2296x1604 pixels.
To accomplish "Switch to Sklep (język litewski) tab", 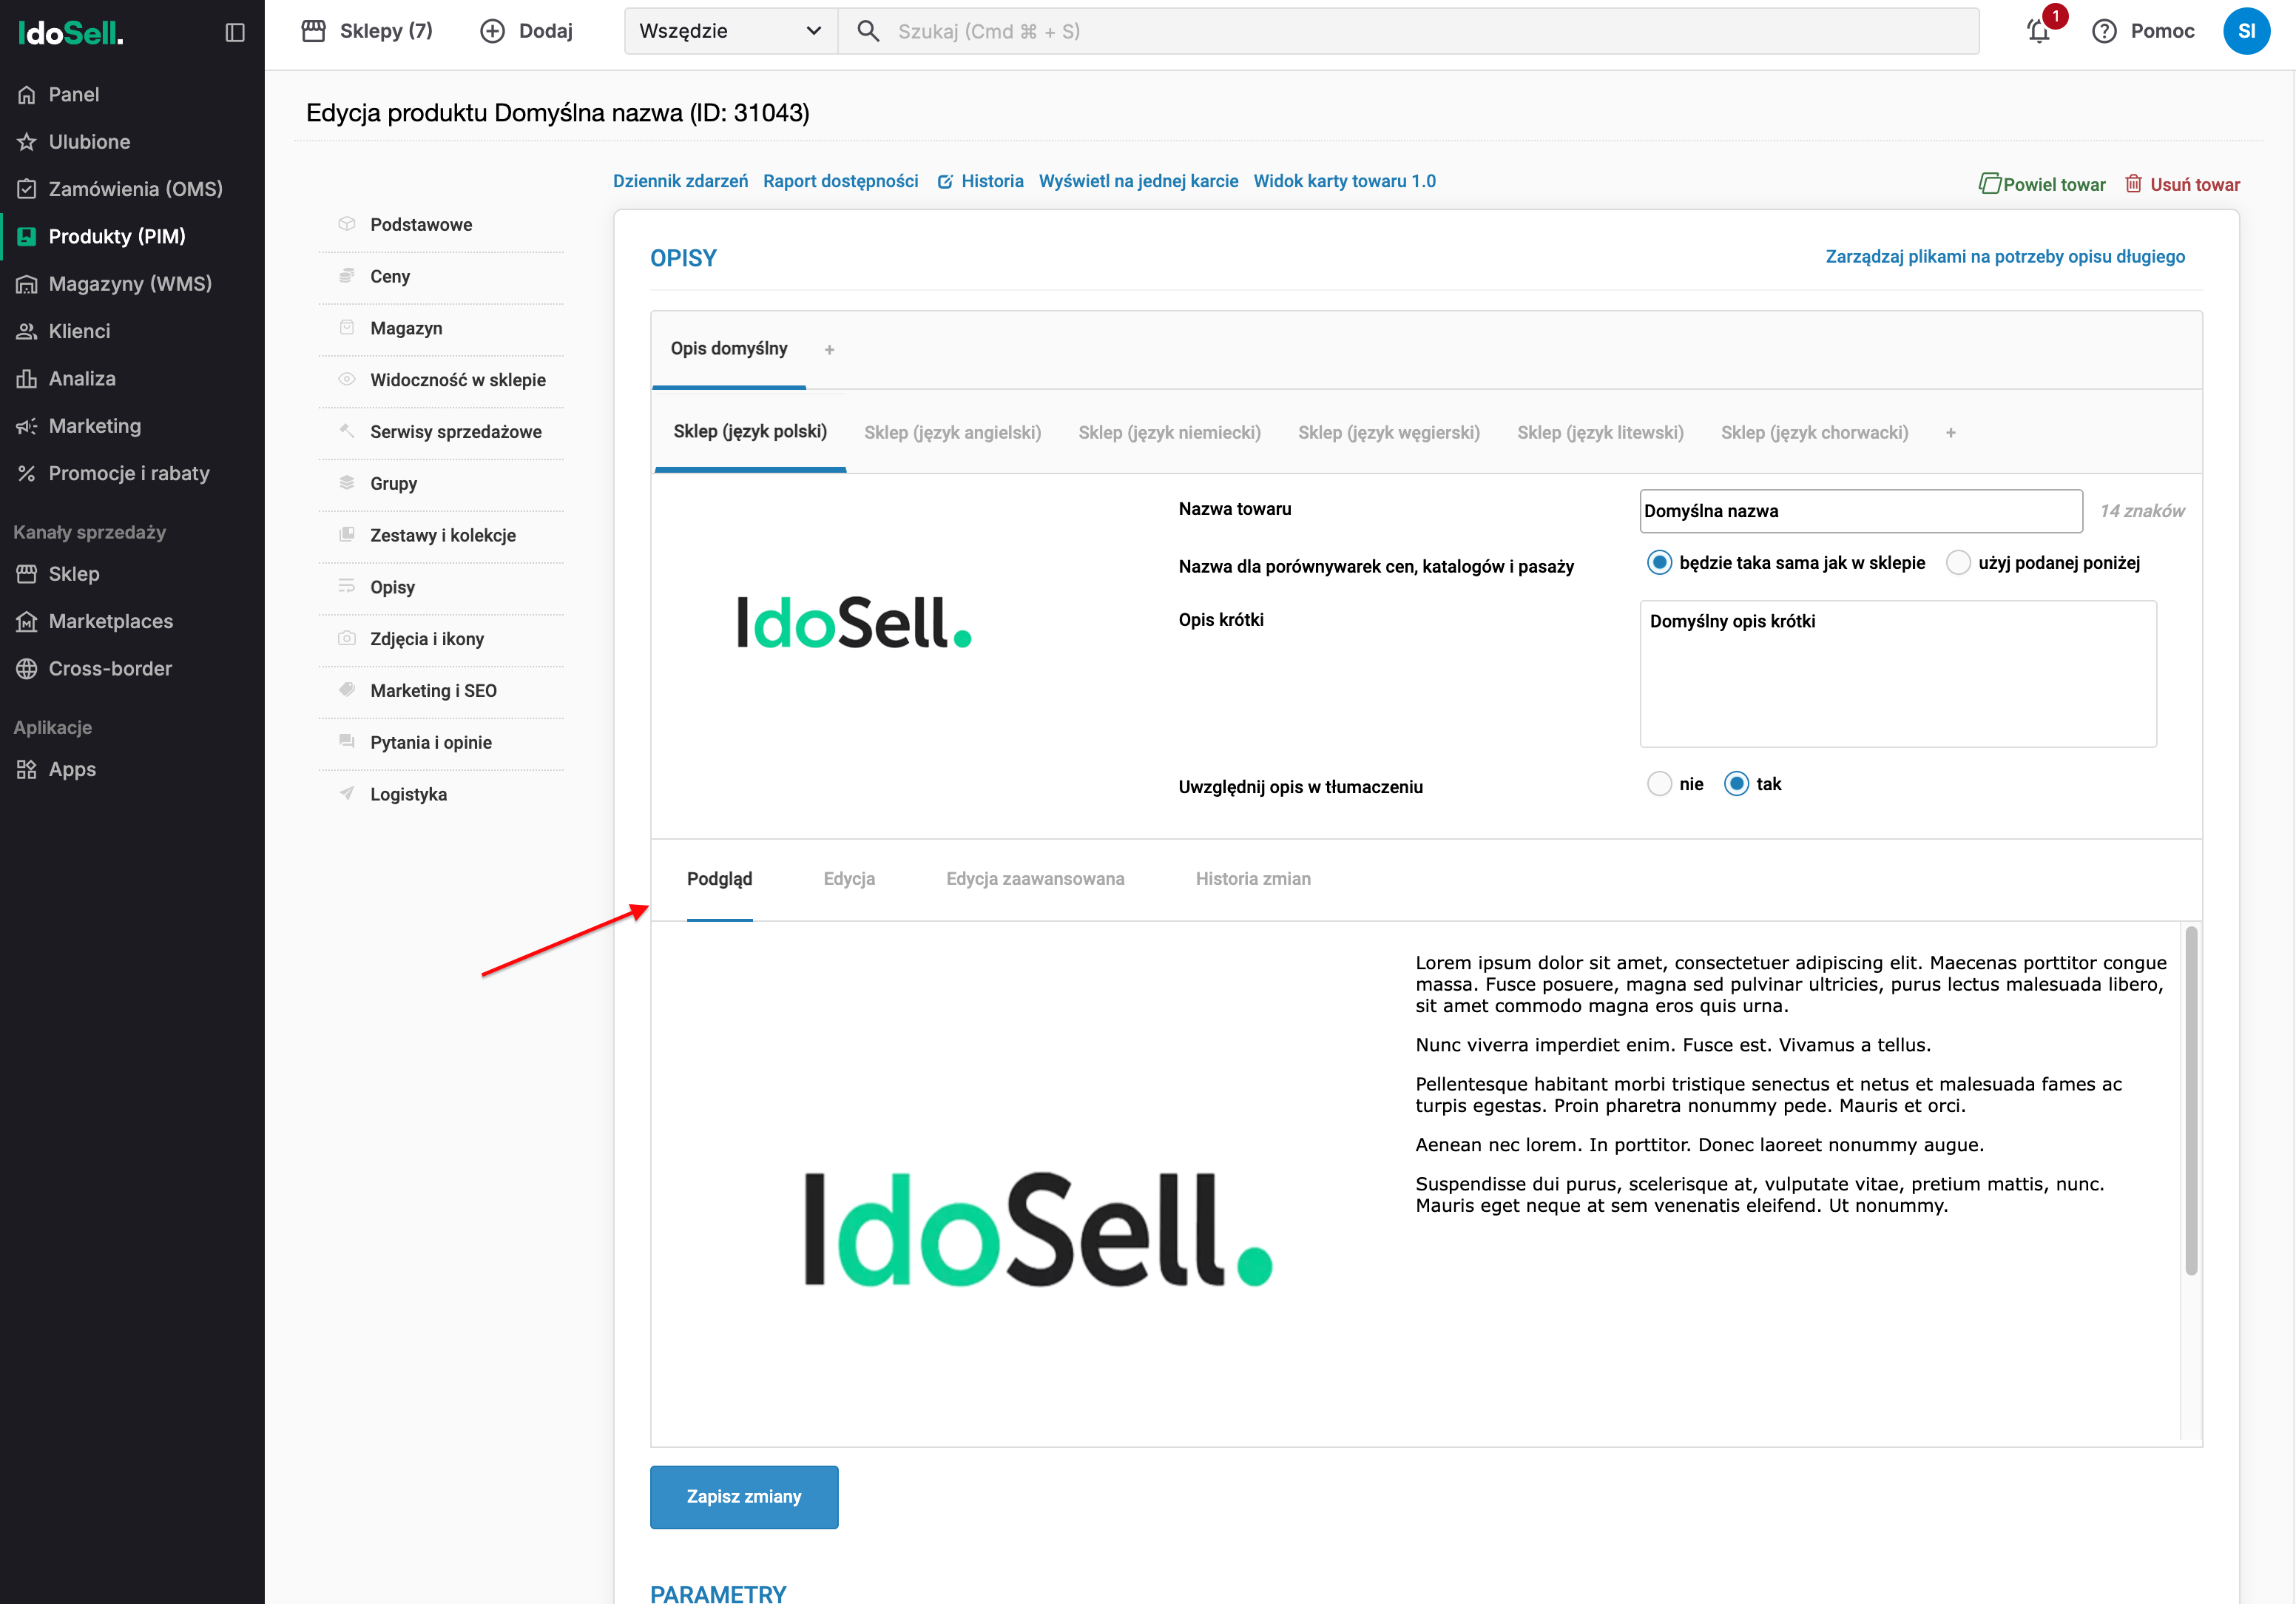I will 1600,433.
